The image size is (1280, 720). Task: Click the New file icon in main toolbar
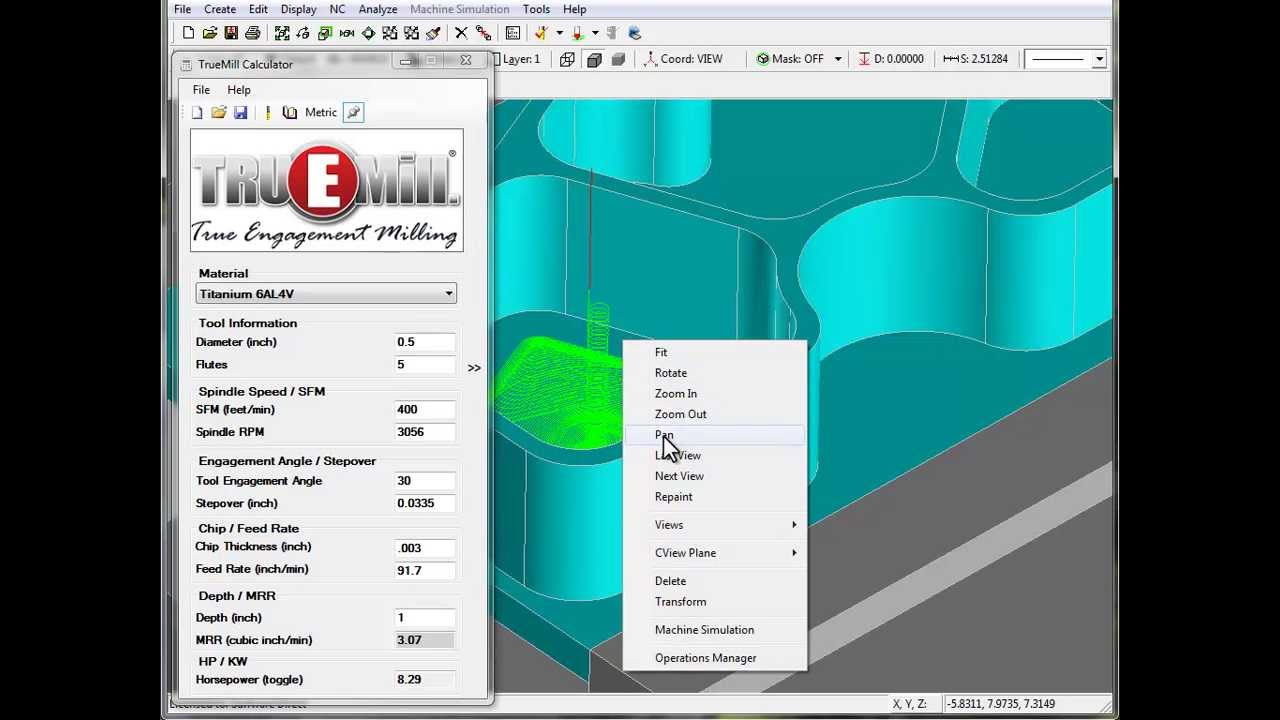point(188,33)
